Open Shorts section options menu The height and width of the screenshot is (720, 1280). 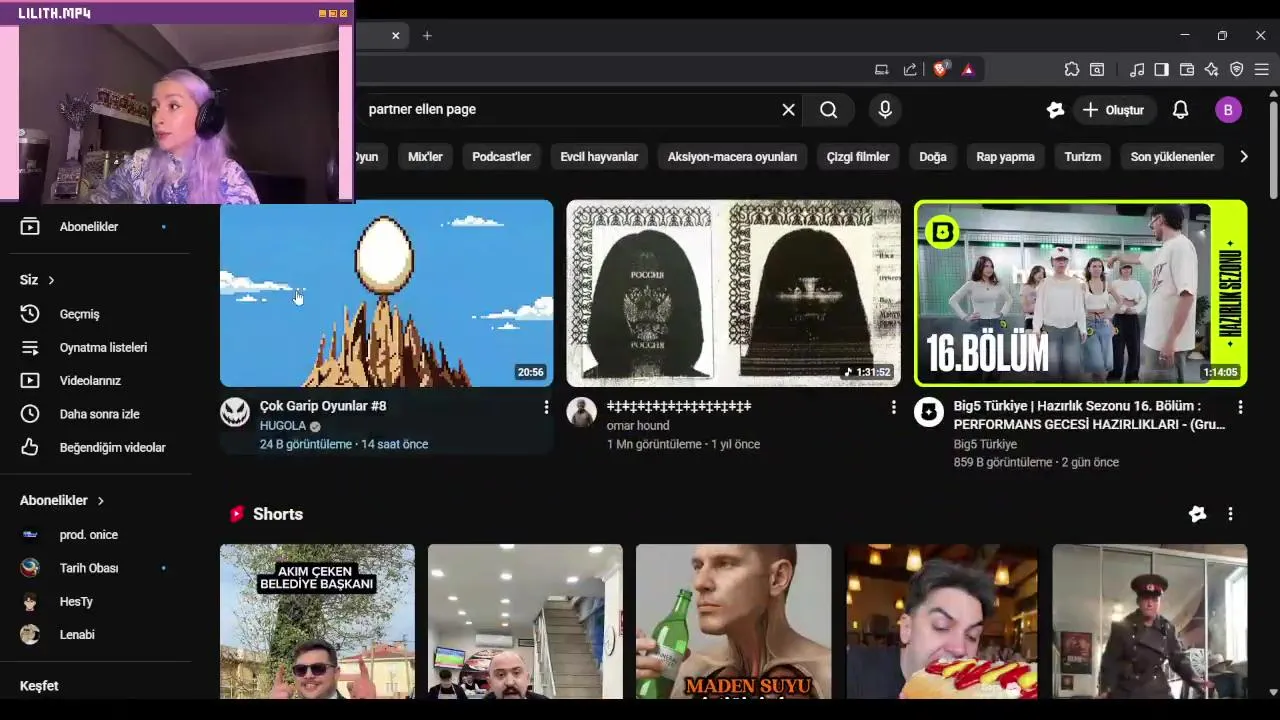1230,514
